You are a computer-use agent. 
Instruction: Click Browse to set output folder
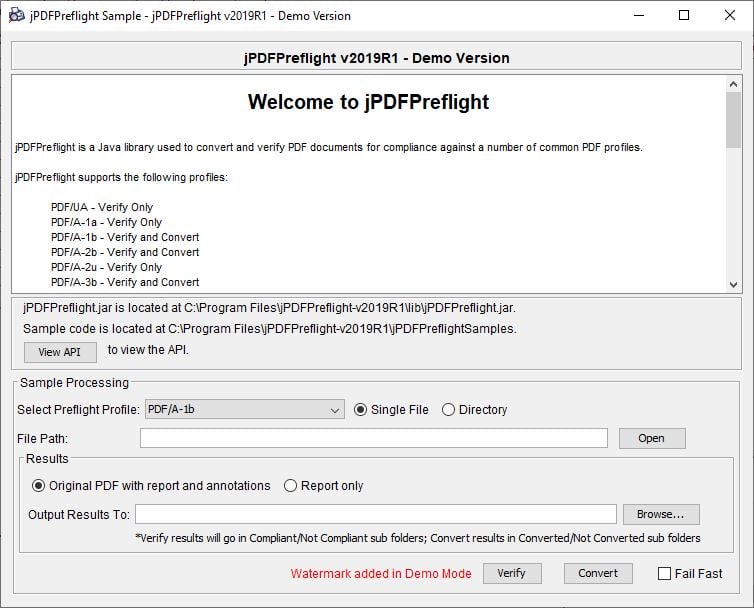(x=661, y=514)
